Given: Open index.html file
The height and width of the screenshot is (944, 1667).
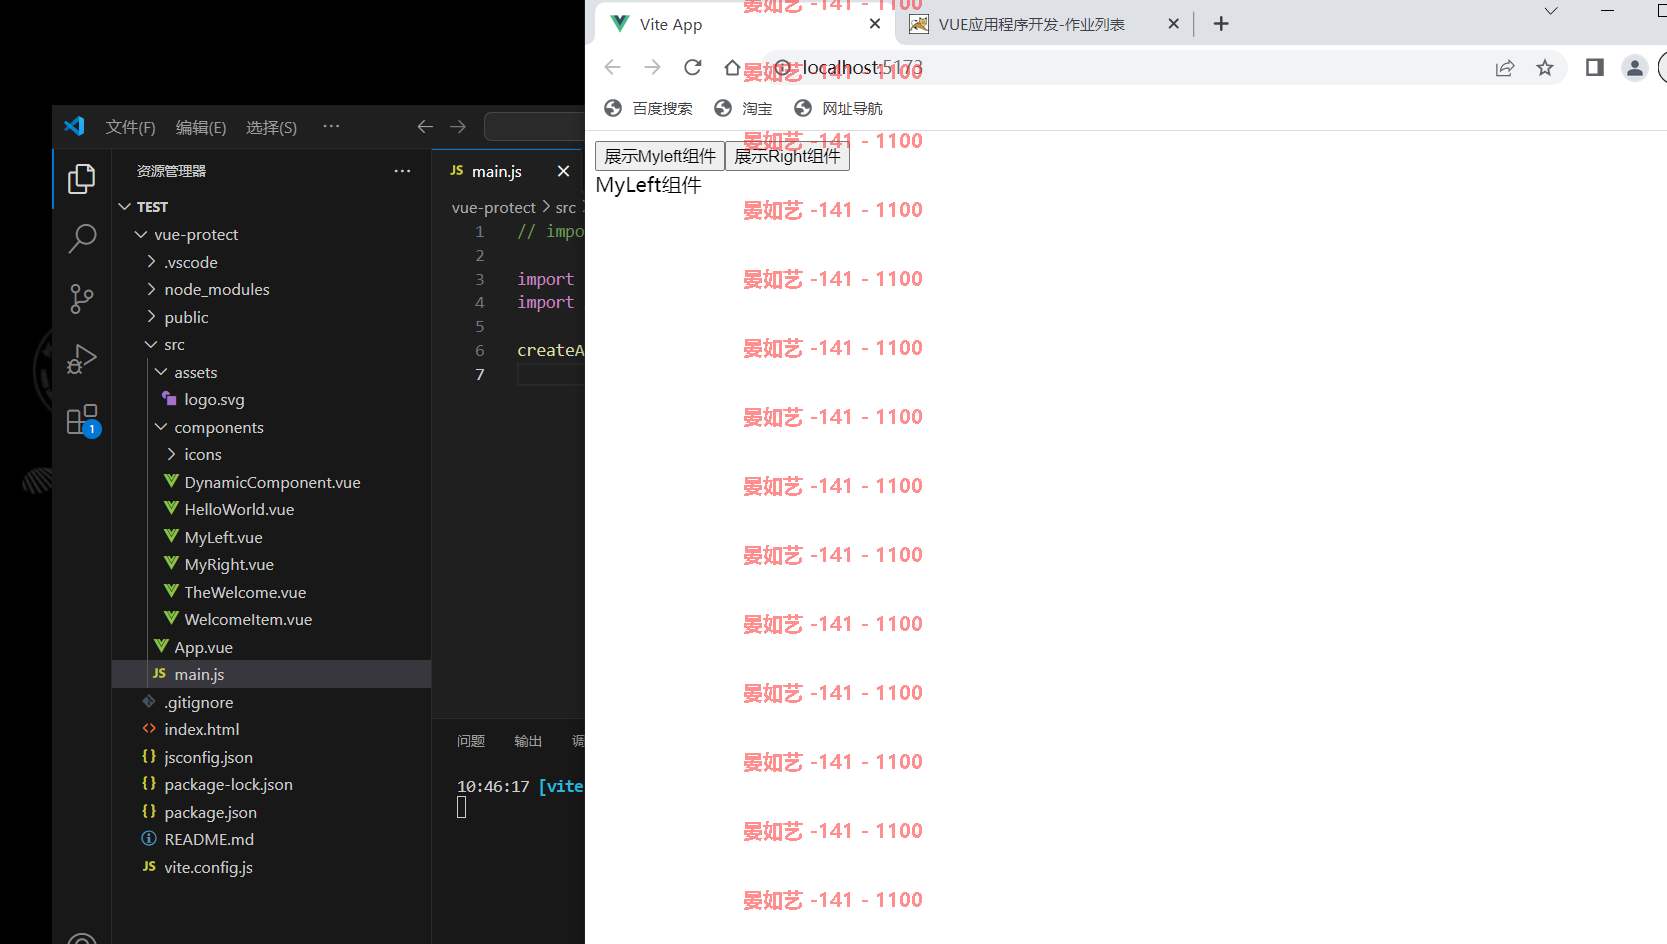Looking at the screenshot, I should pos(271,729).
